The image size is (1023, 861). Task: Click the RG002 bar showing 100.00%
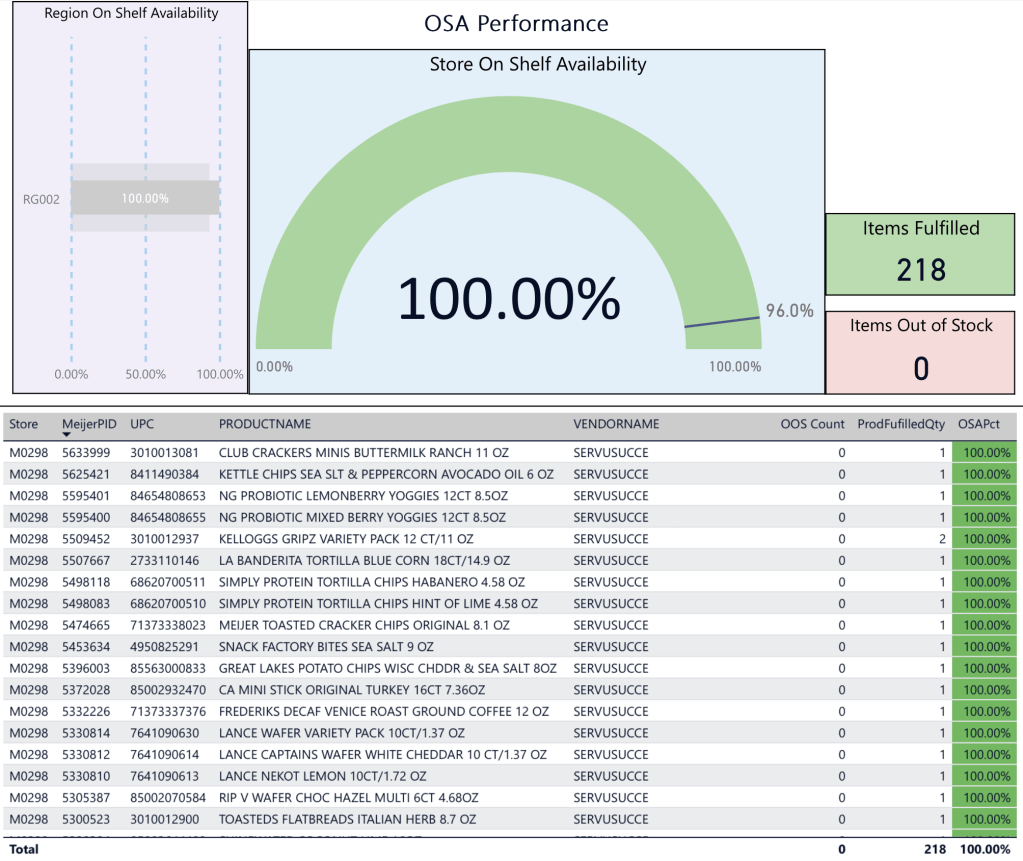pyautogui.click(x=145, y=198)
